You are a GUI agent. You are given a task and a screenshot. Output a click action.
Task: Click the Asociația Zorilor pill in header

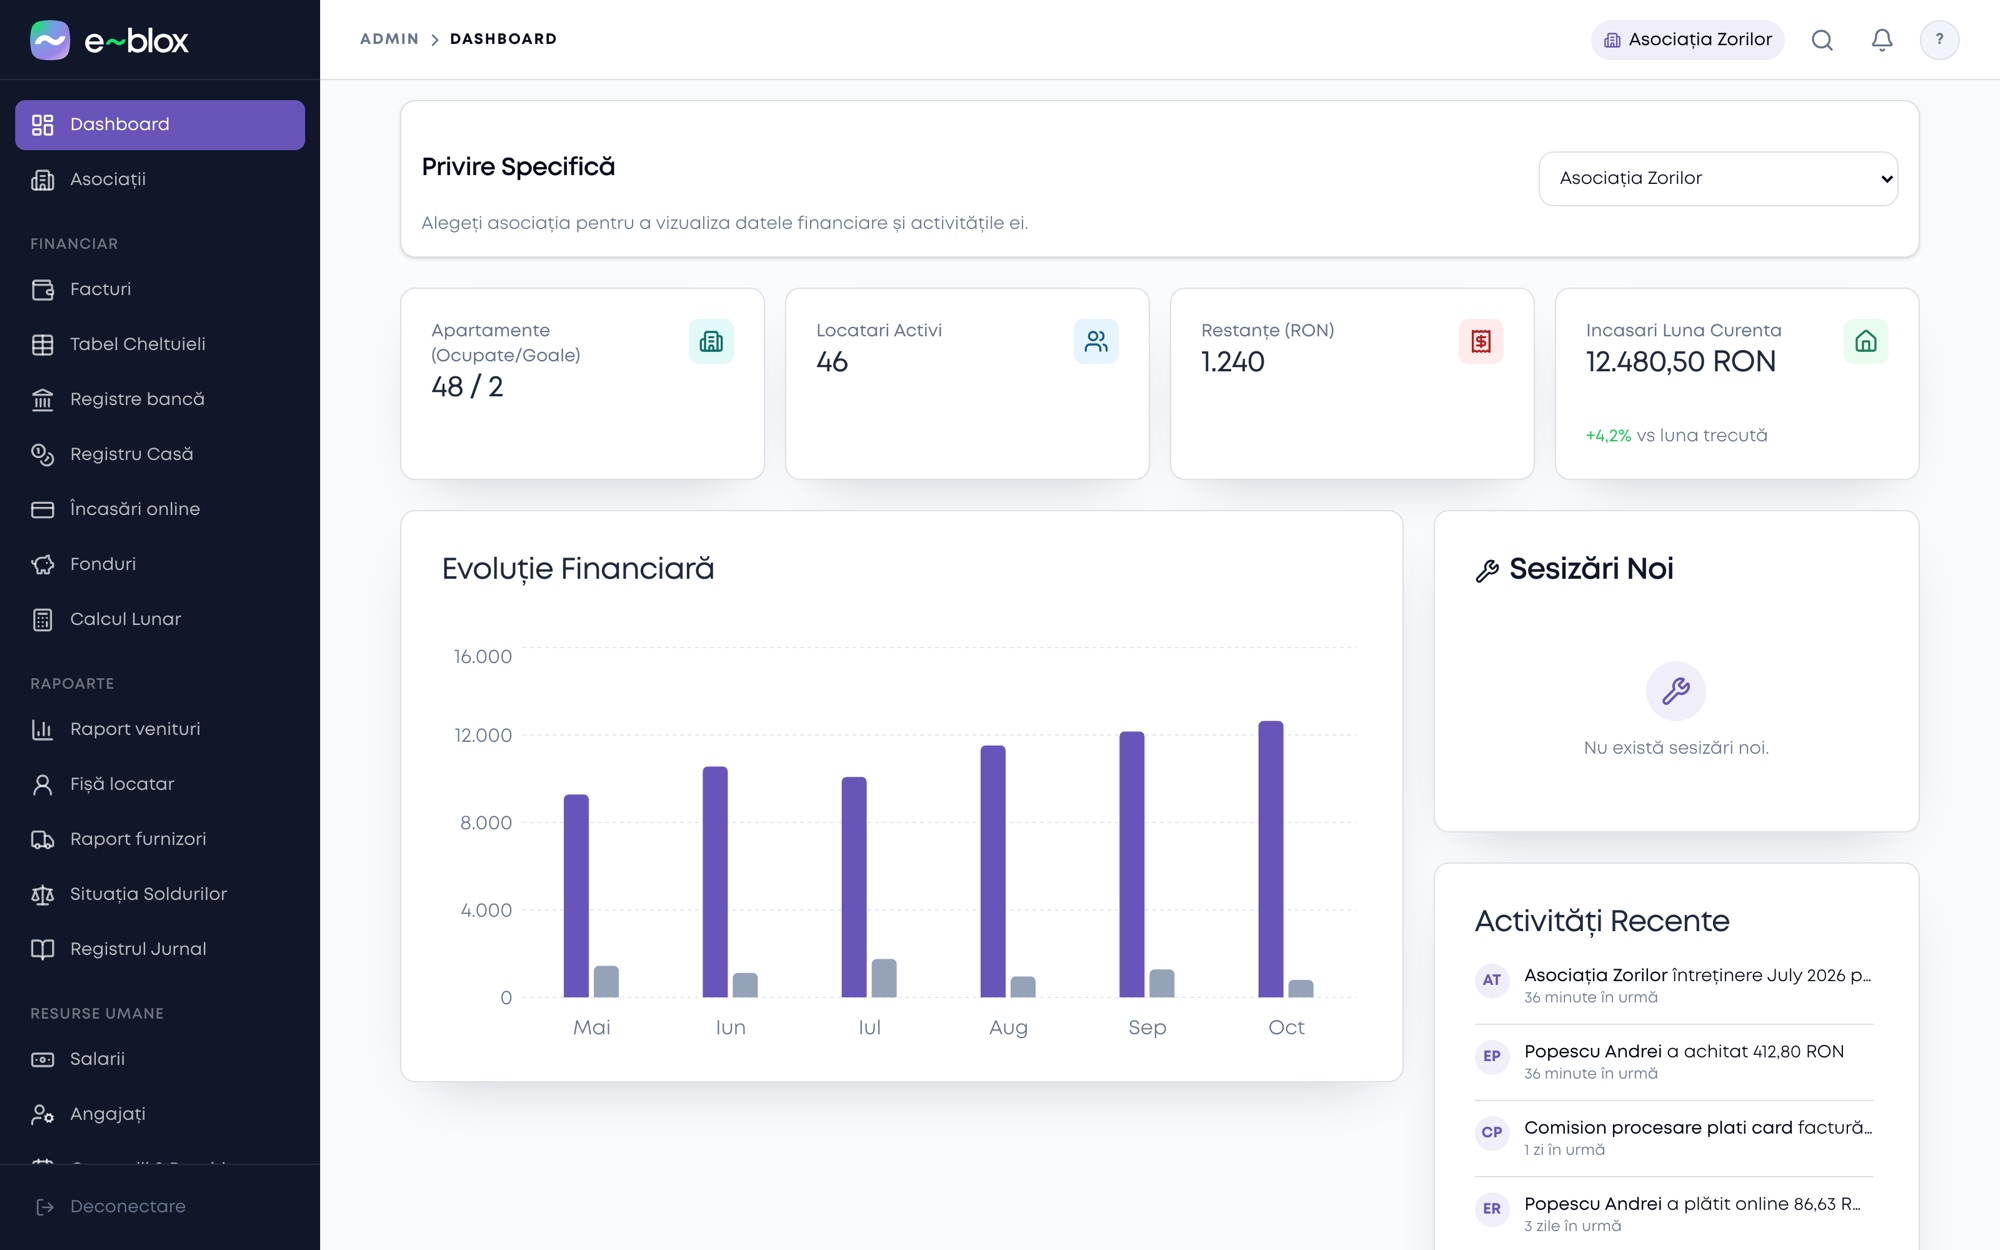(x=1687, y=40)
